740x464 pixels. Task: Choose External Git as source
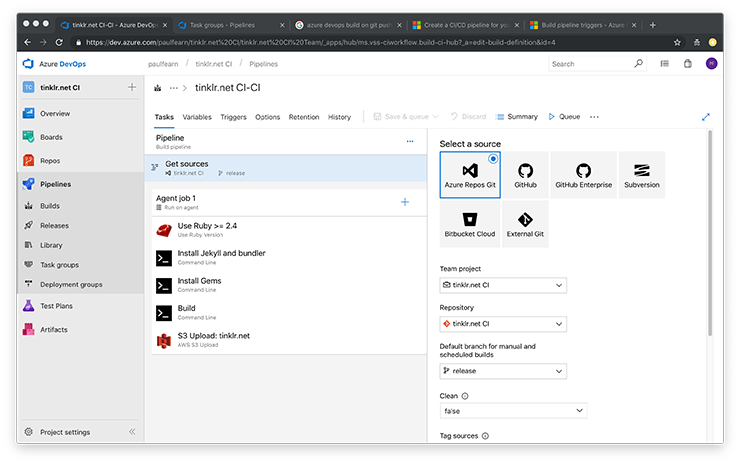(x=525, y=224)
